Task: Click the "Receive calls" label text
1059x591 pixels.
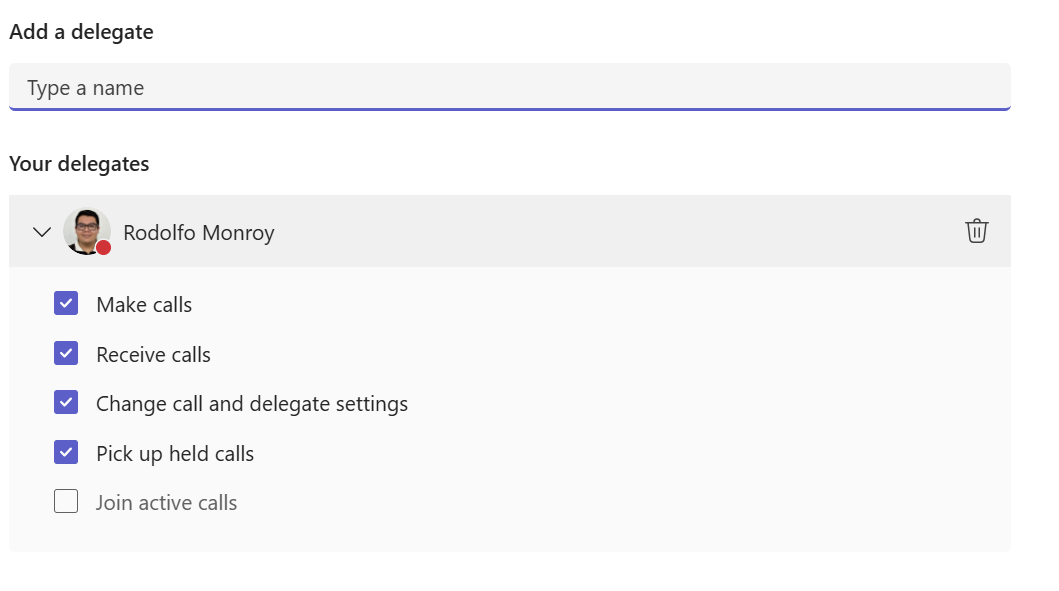Action: pyautogui.click(x=153, y=355)
